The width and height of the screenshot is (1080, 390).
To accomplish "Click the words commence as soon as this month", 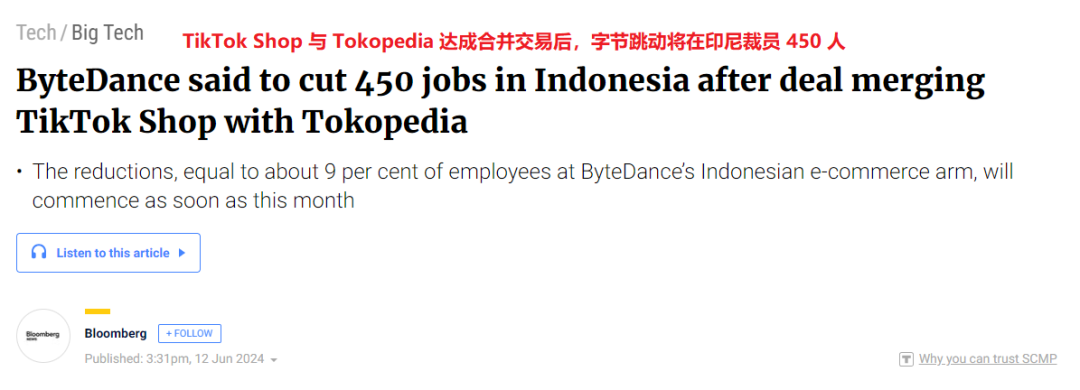I will point(193,201).
